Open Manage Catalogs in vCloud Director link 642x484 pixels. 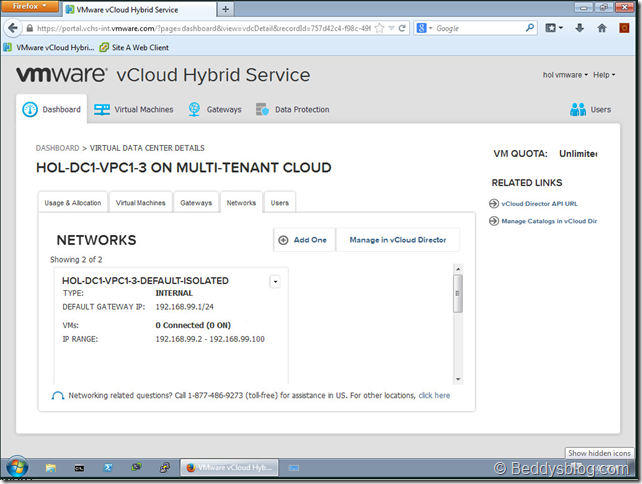[549, 221]
